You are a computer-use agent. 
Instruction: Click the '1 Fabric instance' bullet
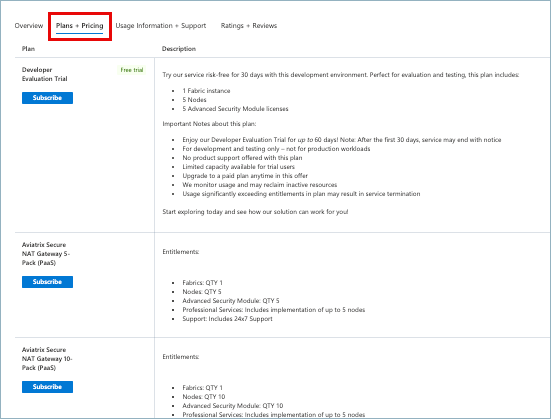206,91
